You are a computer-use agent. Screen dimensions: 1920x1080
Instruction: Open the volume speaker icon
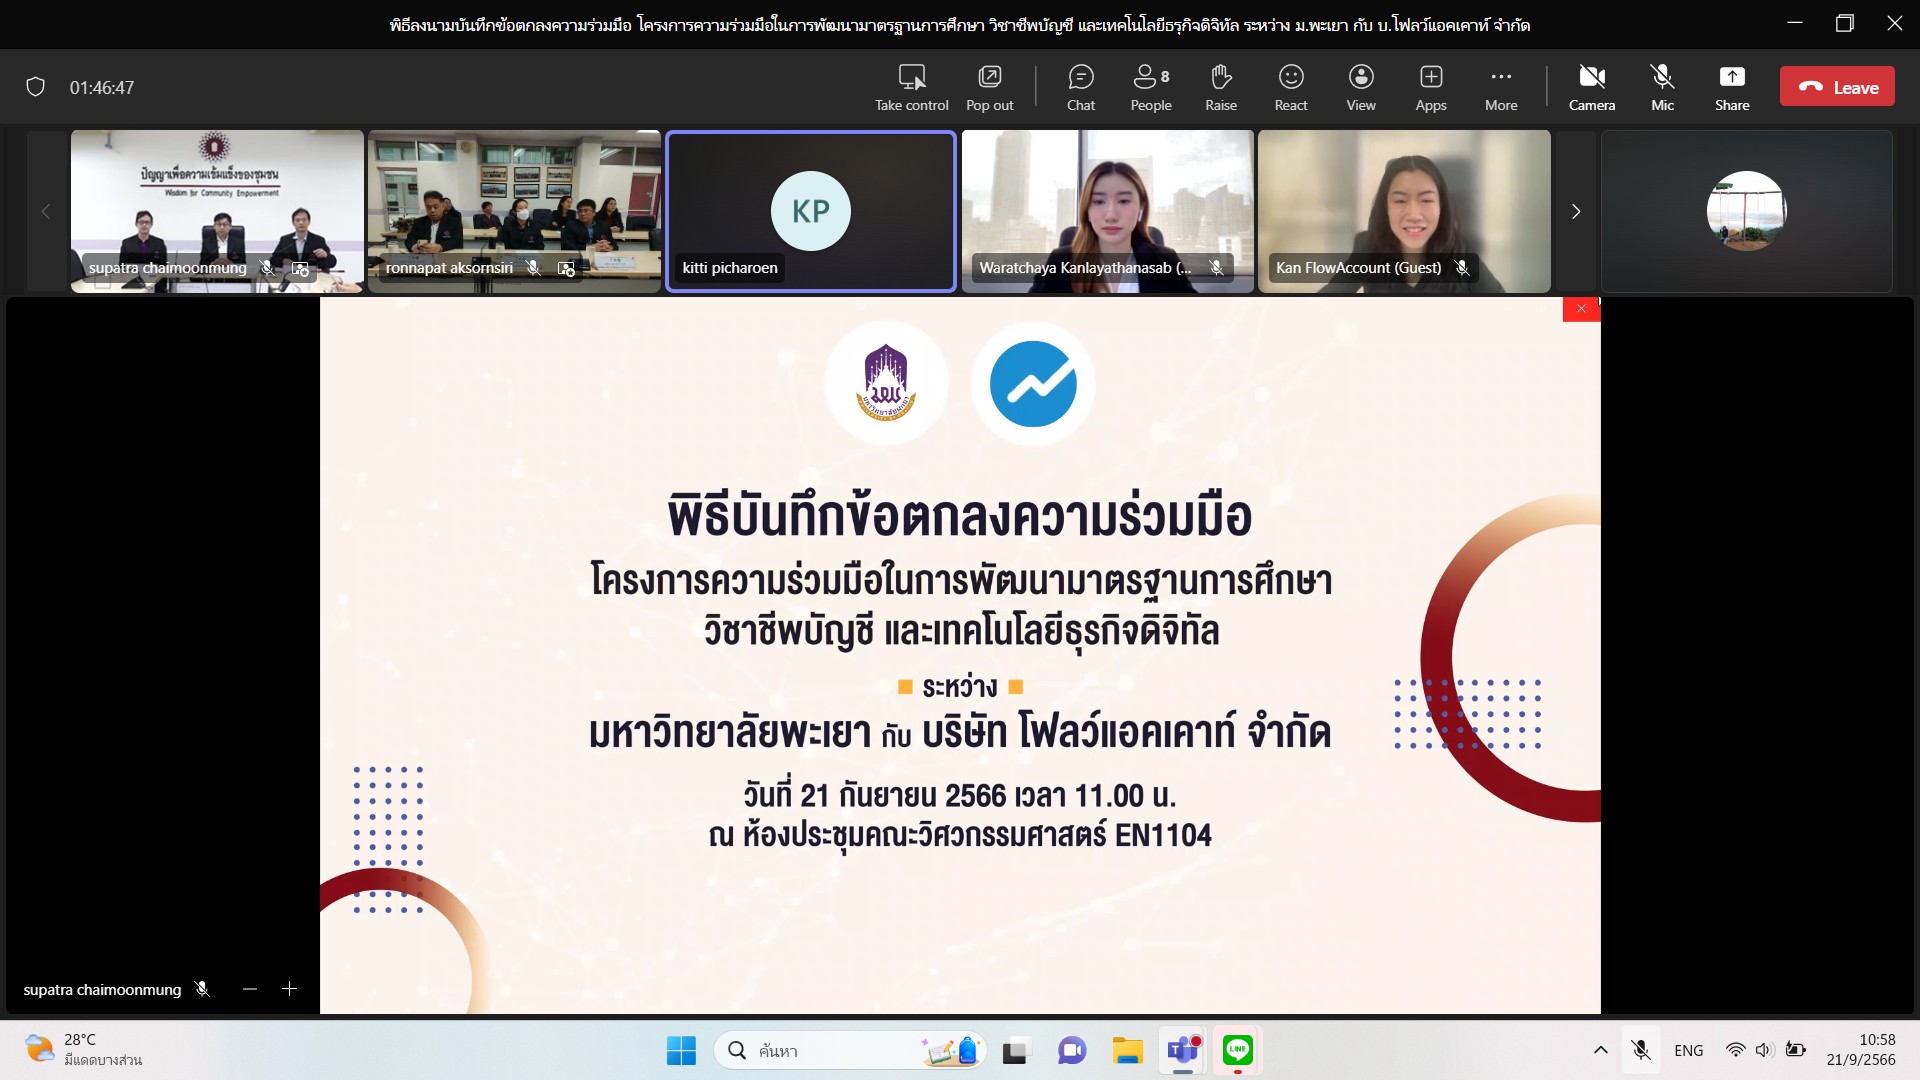(x=1764, y=1050)
